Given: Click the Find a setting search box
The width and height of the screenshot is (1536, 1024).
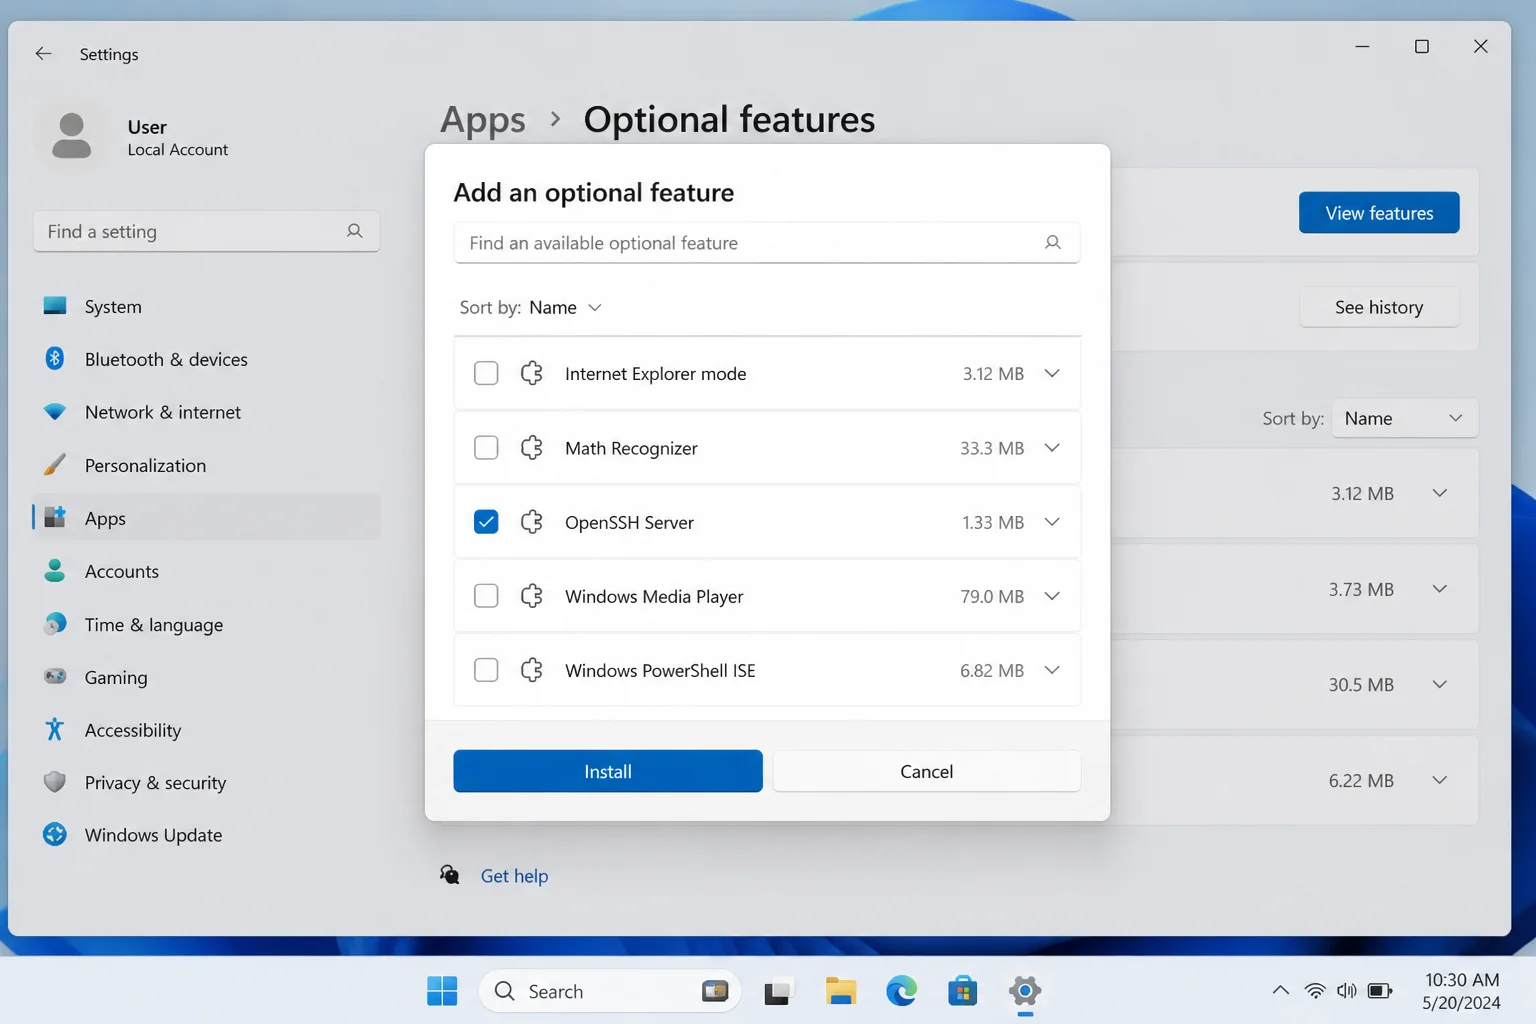Looking at the screenshot, I should (207, 231).
